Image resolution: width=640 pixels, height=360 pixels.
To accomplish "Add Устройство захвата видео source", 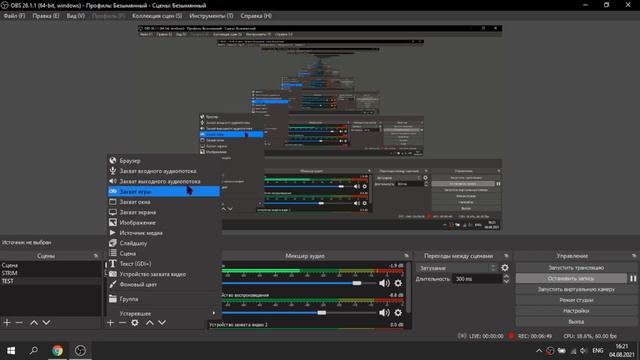I will tap(163, 274).
